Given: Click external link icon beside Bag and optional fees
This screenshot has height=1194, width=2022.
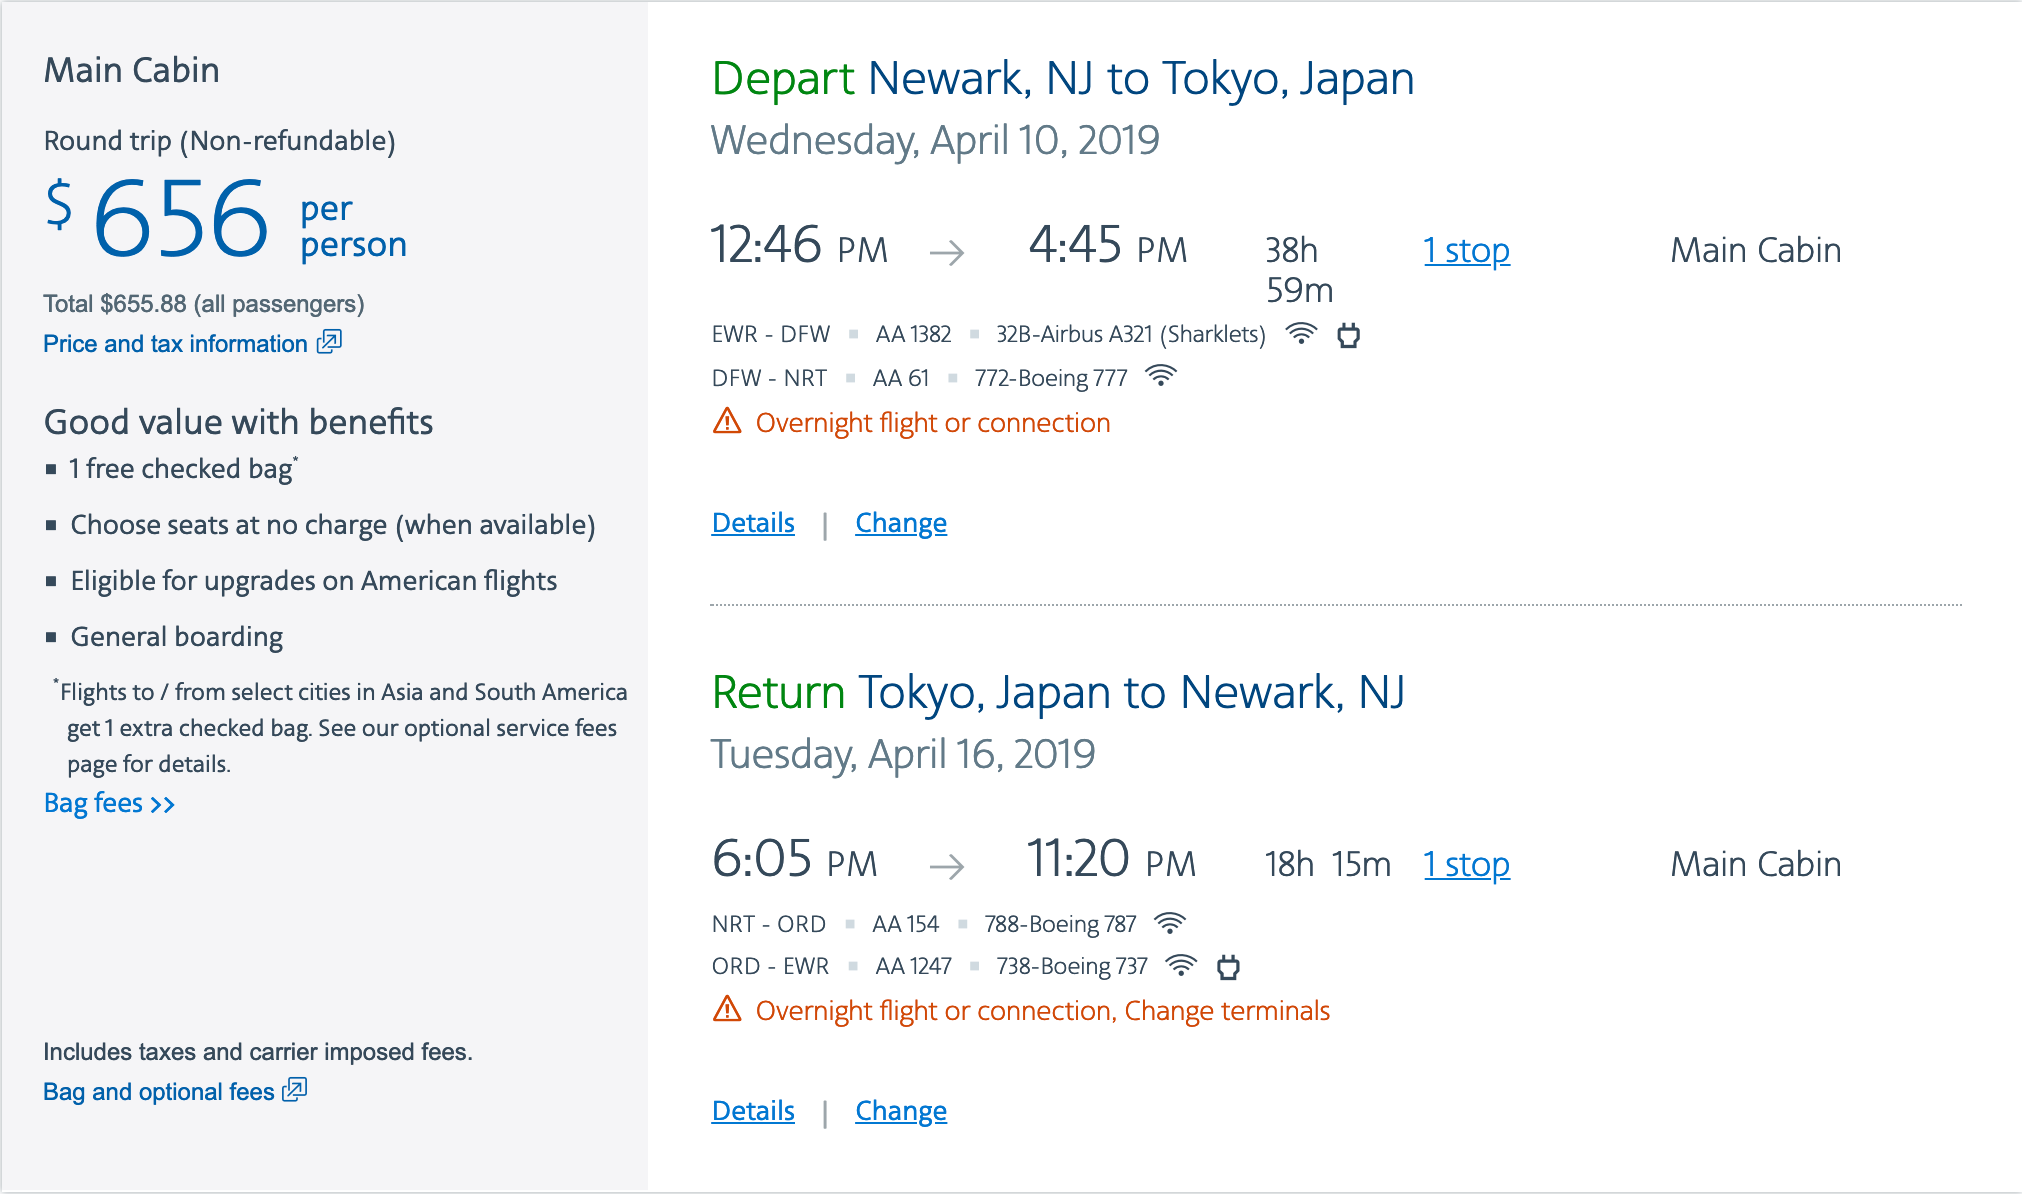Looking at the screenshot, I should click(295, 1090).
